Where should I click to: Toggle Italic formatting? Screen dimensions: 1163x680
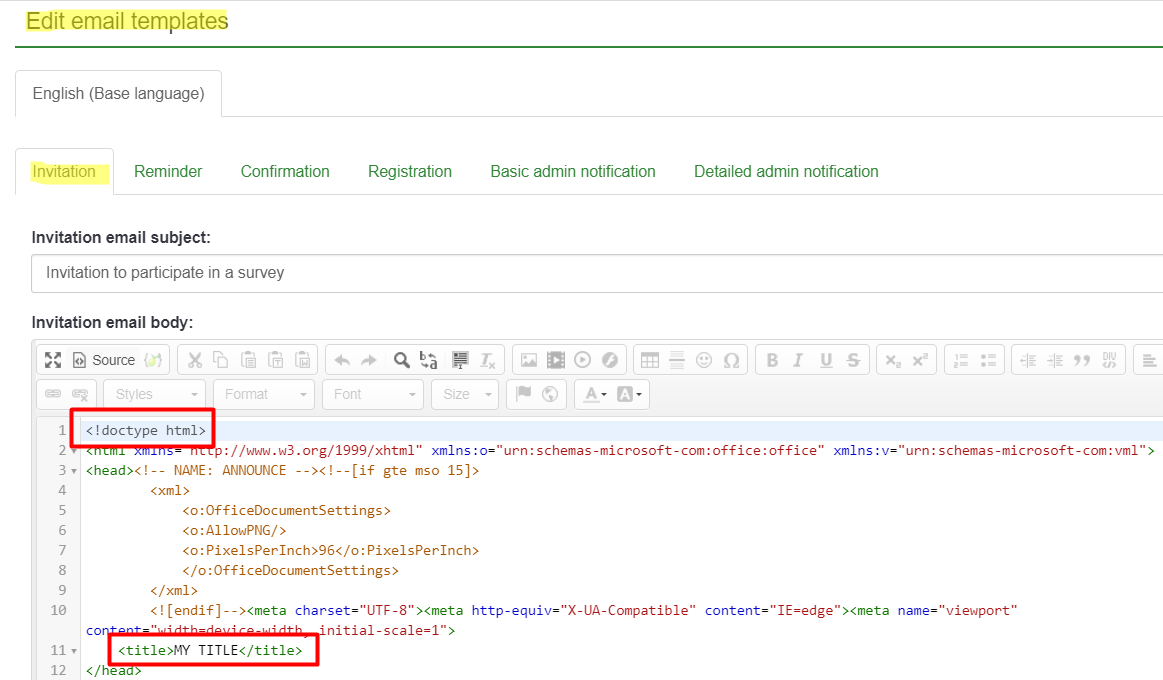[799, 360]
